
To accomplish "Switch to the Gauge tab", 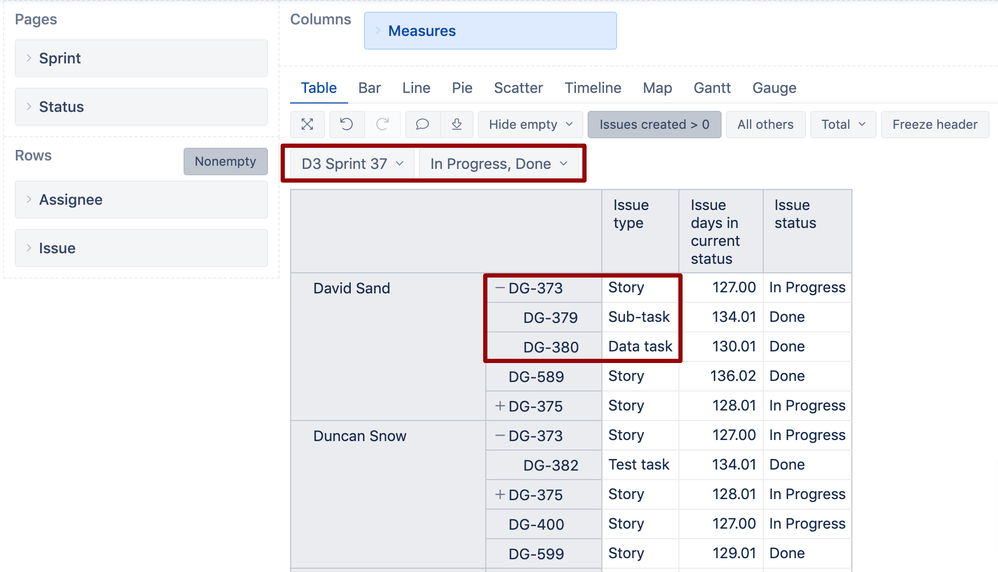I will pyautogui.click(x=774, y=88).
